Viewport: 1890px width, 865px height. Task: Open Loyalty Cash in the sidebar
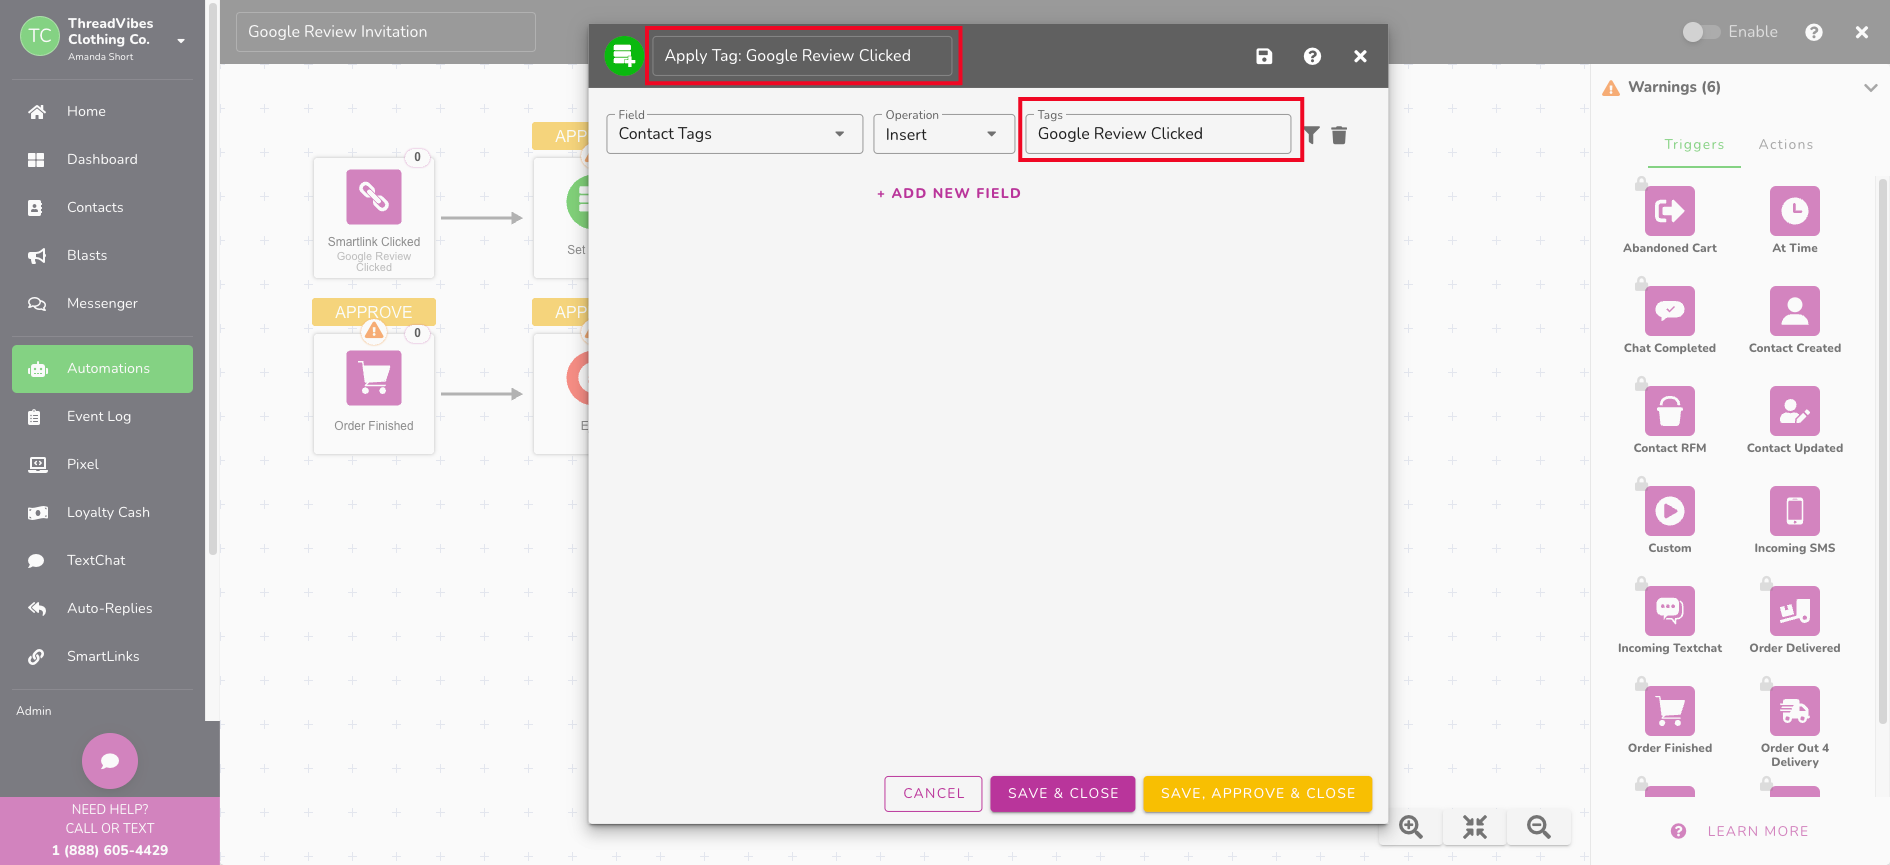[x=102, y=512]
